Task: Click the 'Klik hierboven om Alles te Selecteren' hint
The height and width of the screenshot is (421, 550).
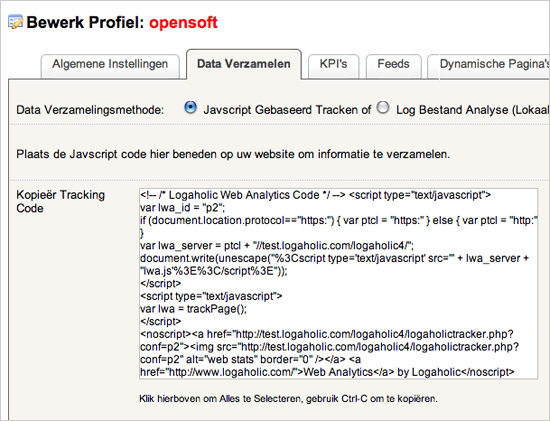Action: coord(288,399)
